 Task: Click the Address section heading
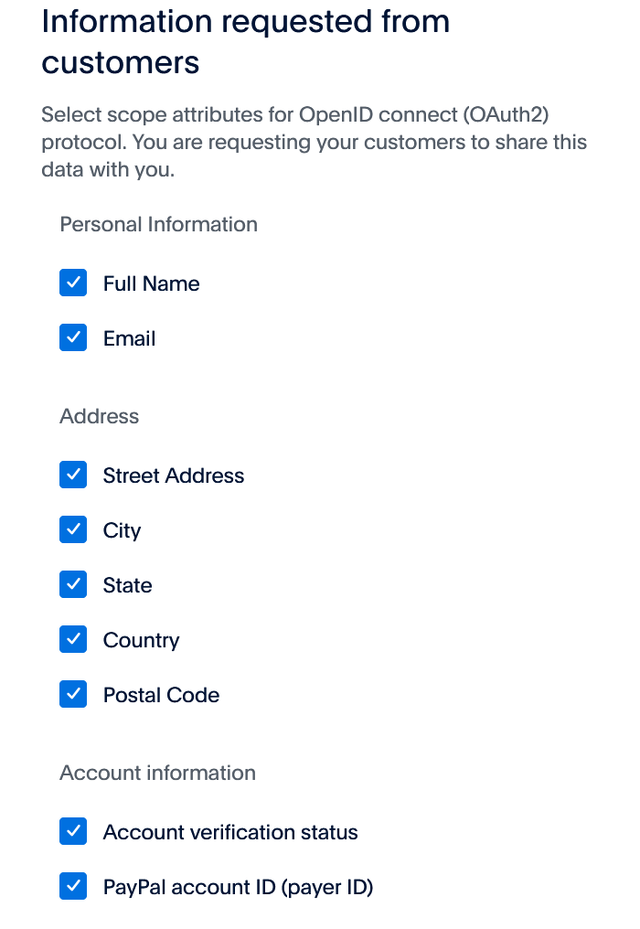click(x=98, y=416)
